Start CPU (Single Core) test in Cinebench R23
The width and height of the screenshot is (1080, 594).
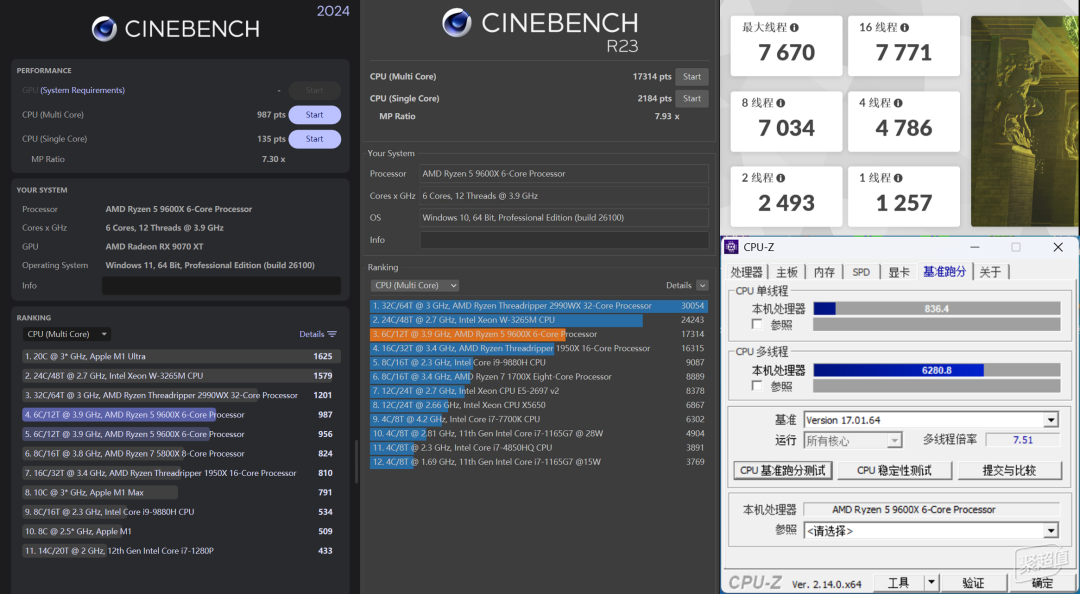692,99
